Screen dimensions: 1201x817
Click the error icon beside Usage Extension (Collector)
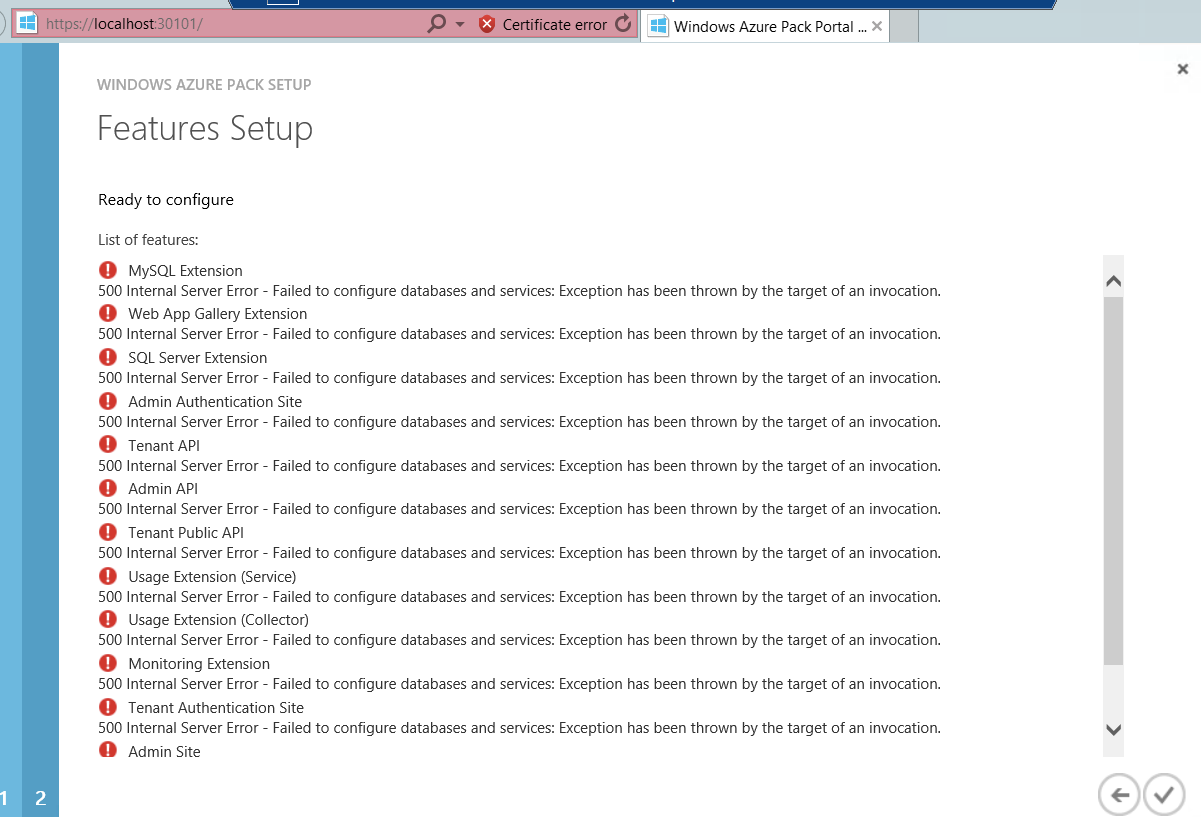(108, 619)
